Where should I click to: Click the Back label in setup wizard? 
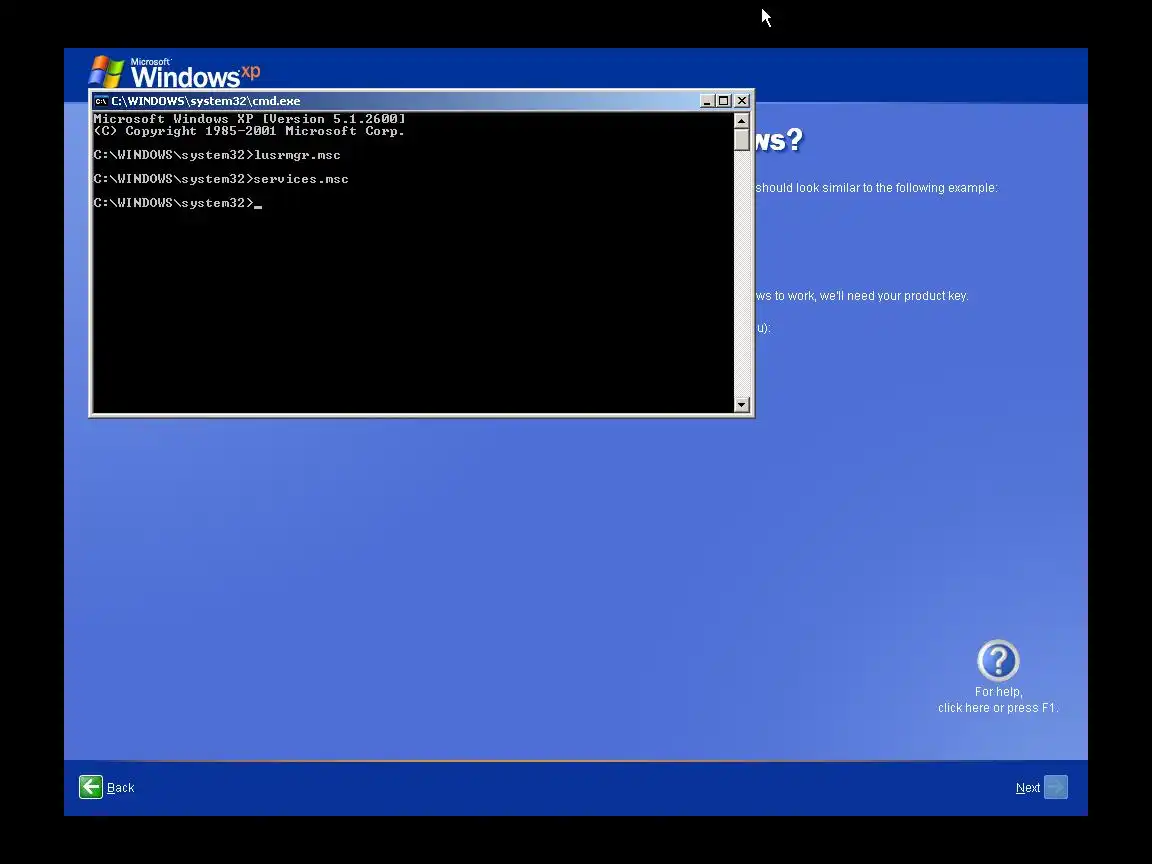(120, 788)
